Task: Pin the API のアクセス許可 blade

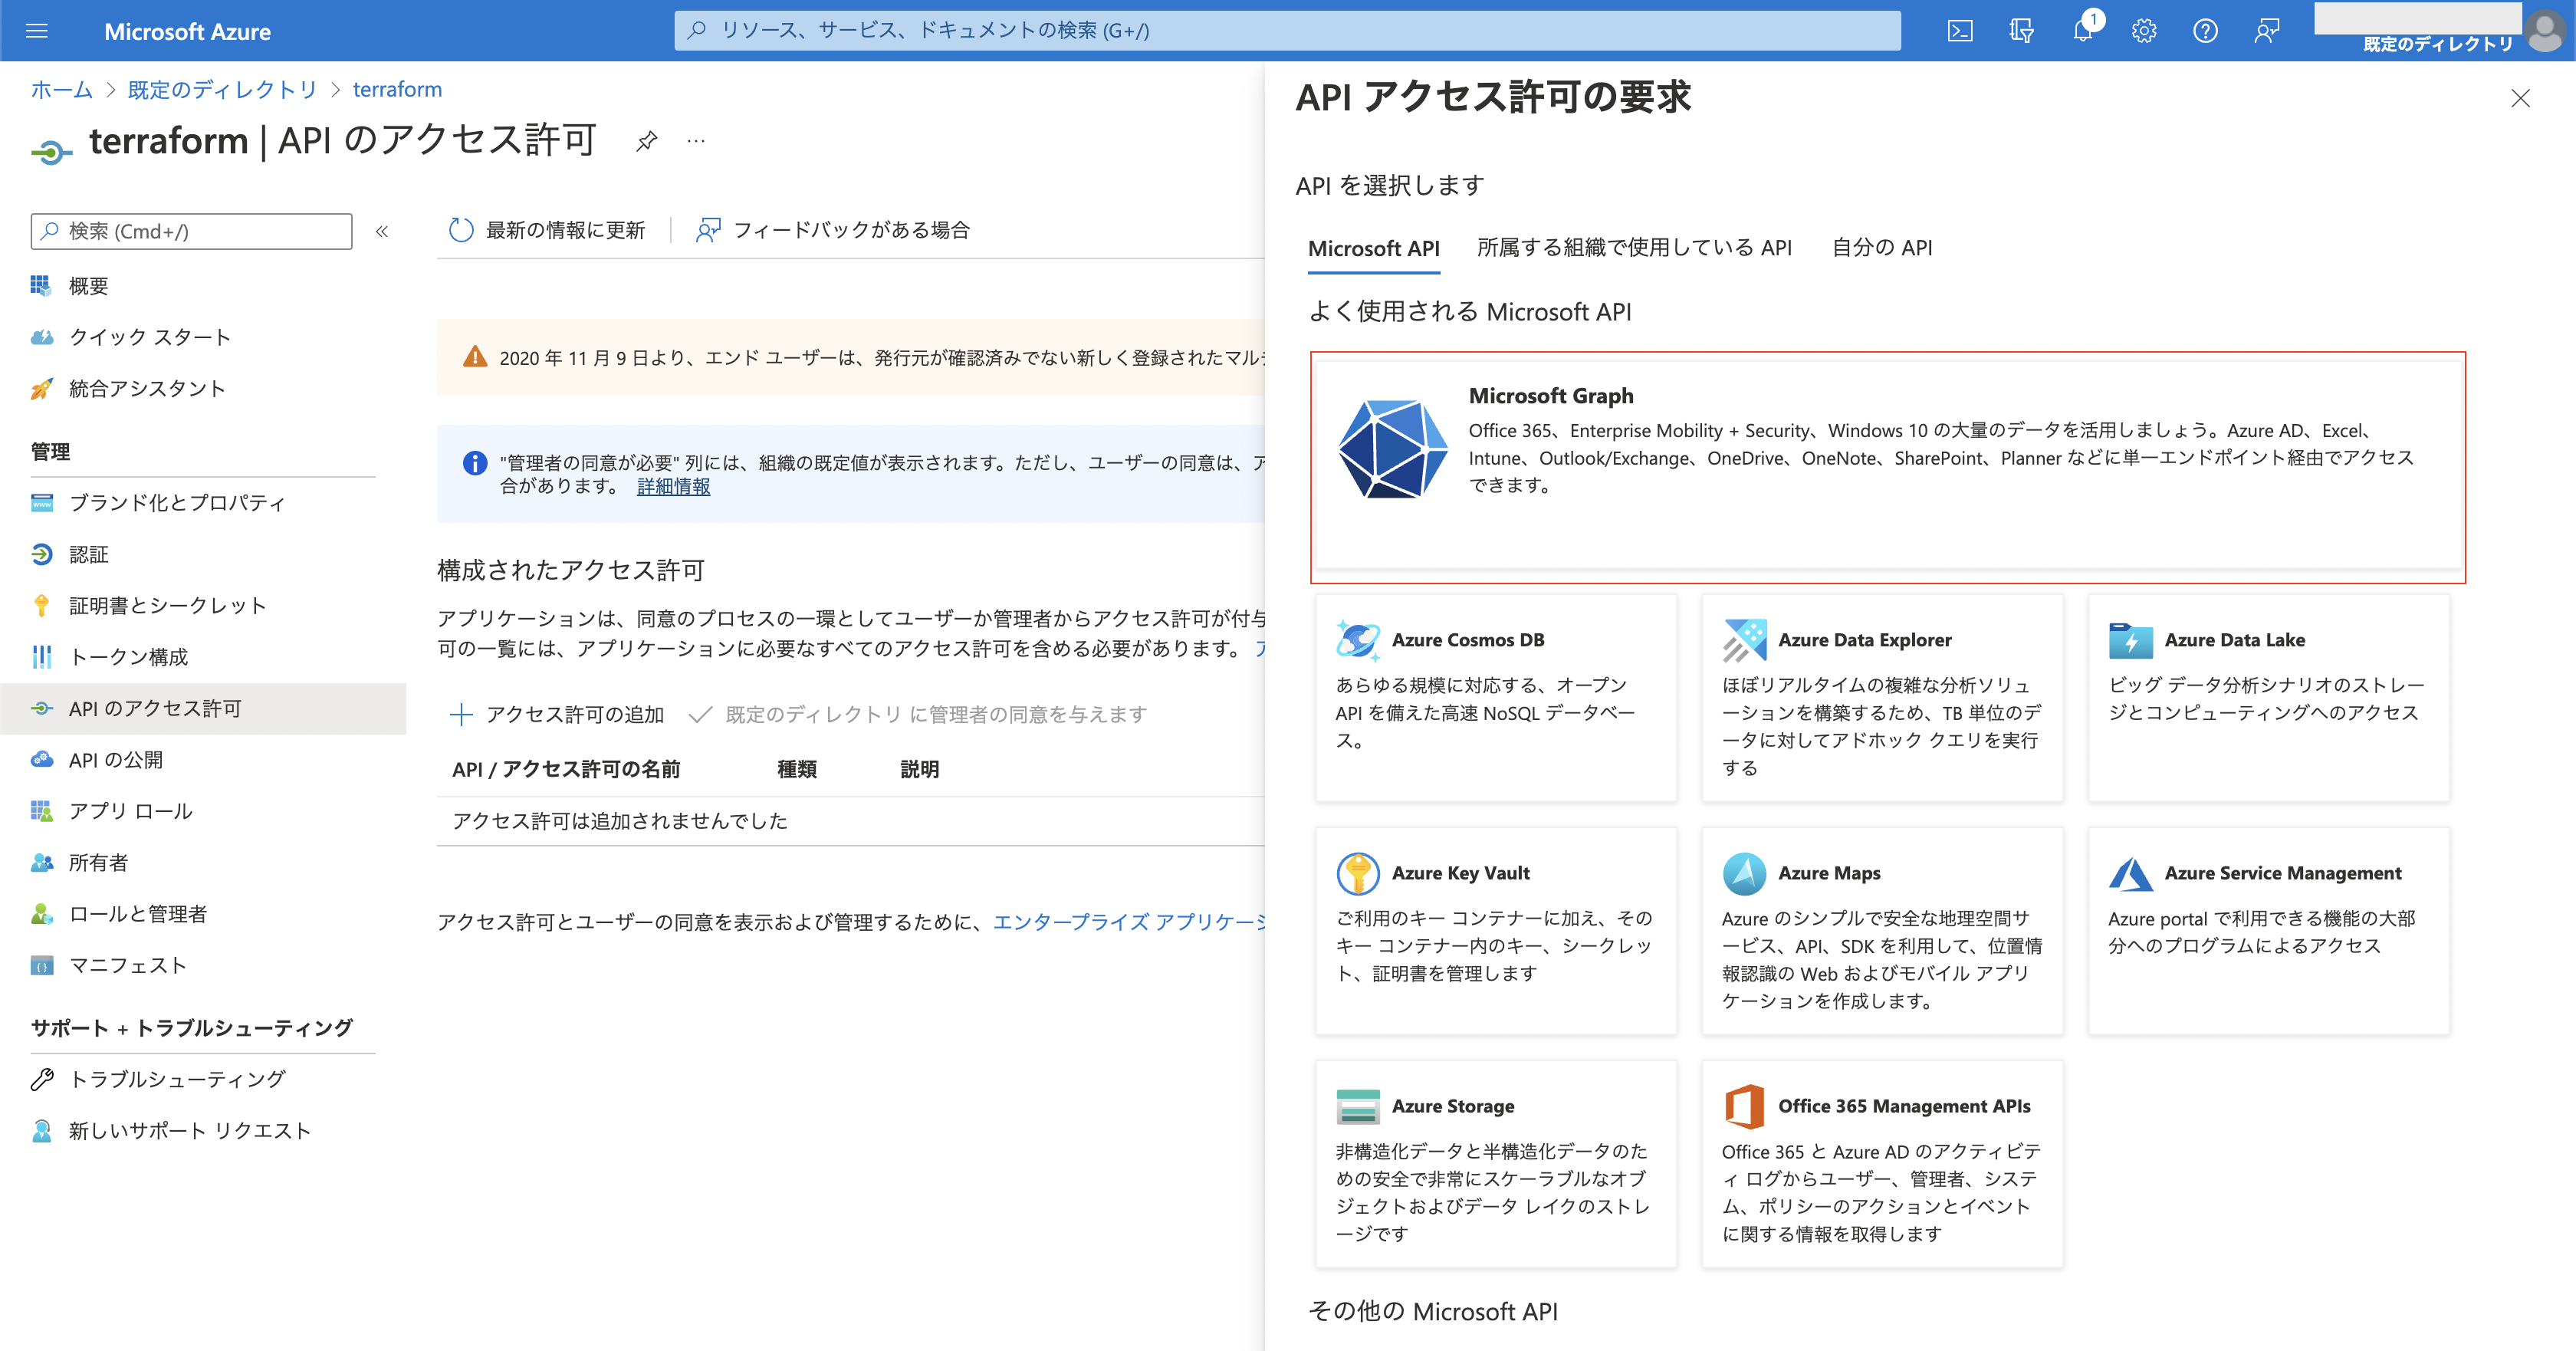Action: 646,141
